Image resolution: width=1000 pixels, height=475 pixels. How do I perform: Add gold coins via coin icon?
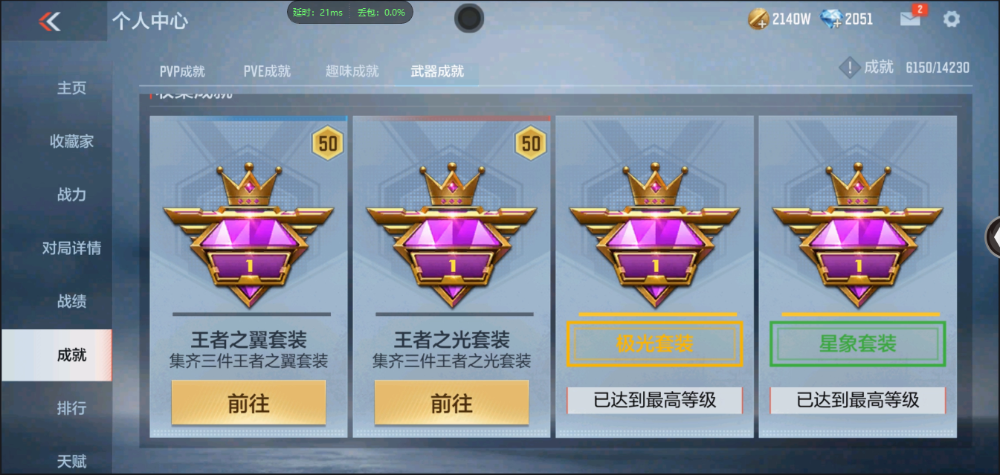tap(758, 19)
